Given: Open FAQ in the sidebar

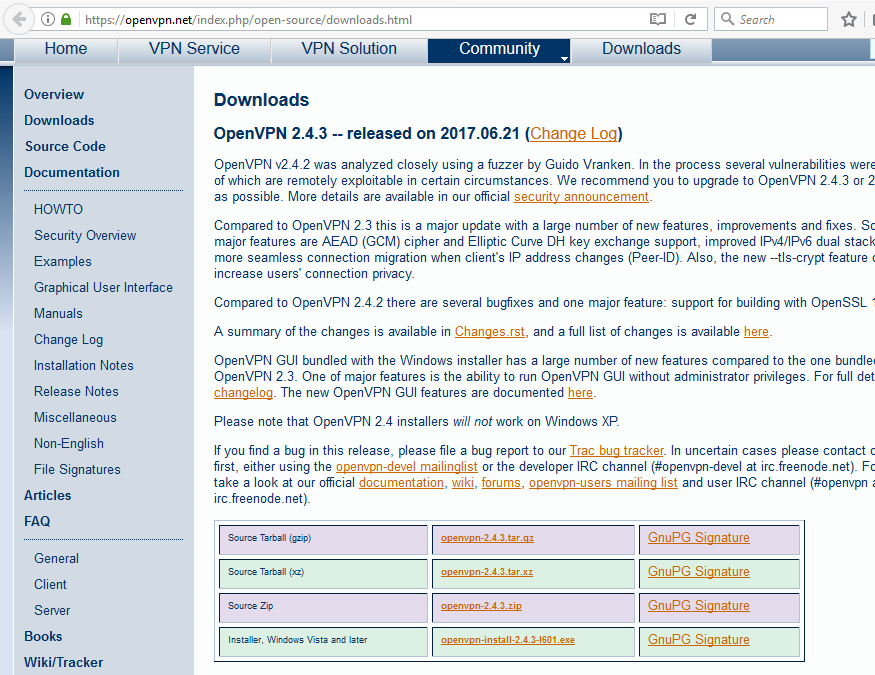Looking at the screenshot, I should point(37,522).
